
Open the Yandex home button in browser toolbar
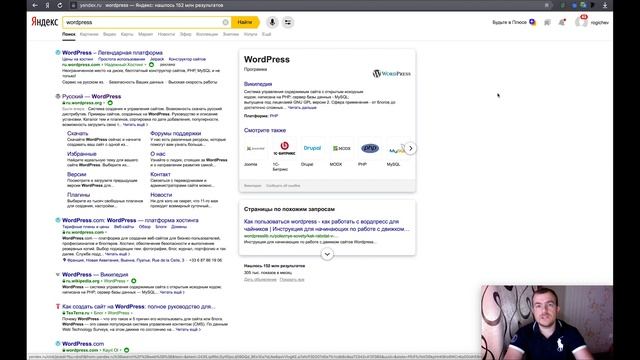(47, 5)
